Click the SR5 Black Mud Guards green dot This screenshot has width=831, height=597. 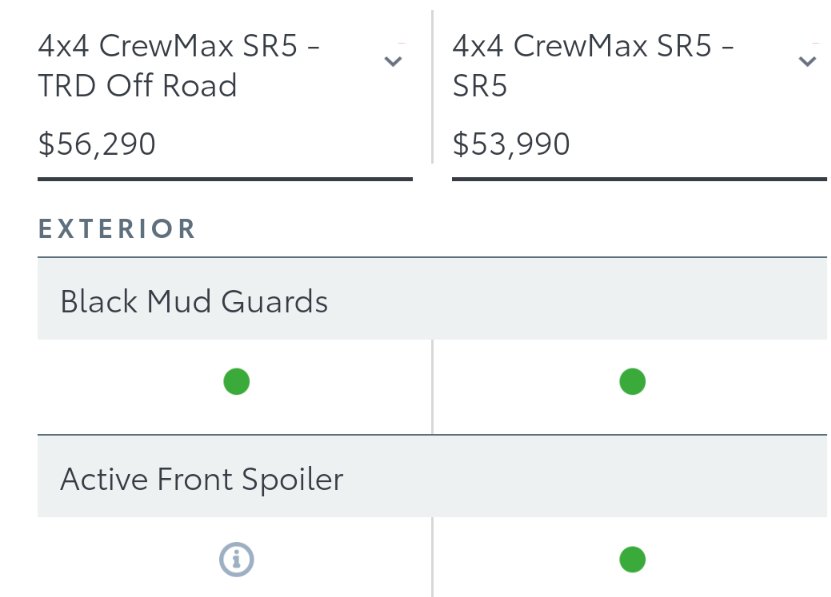pyautogui.click(x=632, y=382)
